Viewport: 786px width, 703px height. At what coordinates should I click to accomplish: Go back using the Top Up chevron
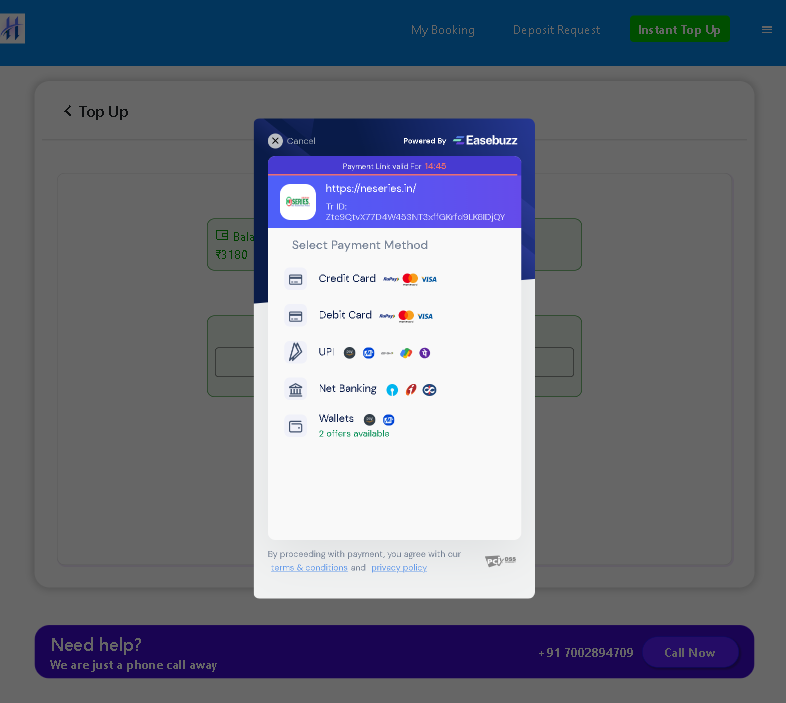coord(68,111)
